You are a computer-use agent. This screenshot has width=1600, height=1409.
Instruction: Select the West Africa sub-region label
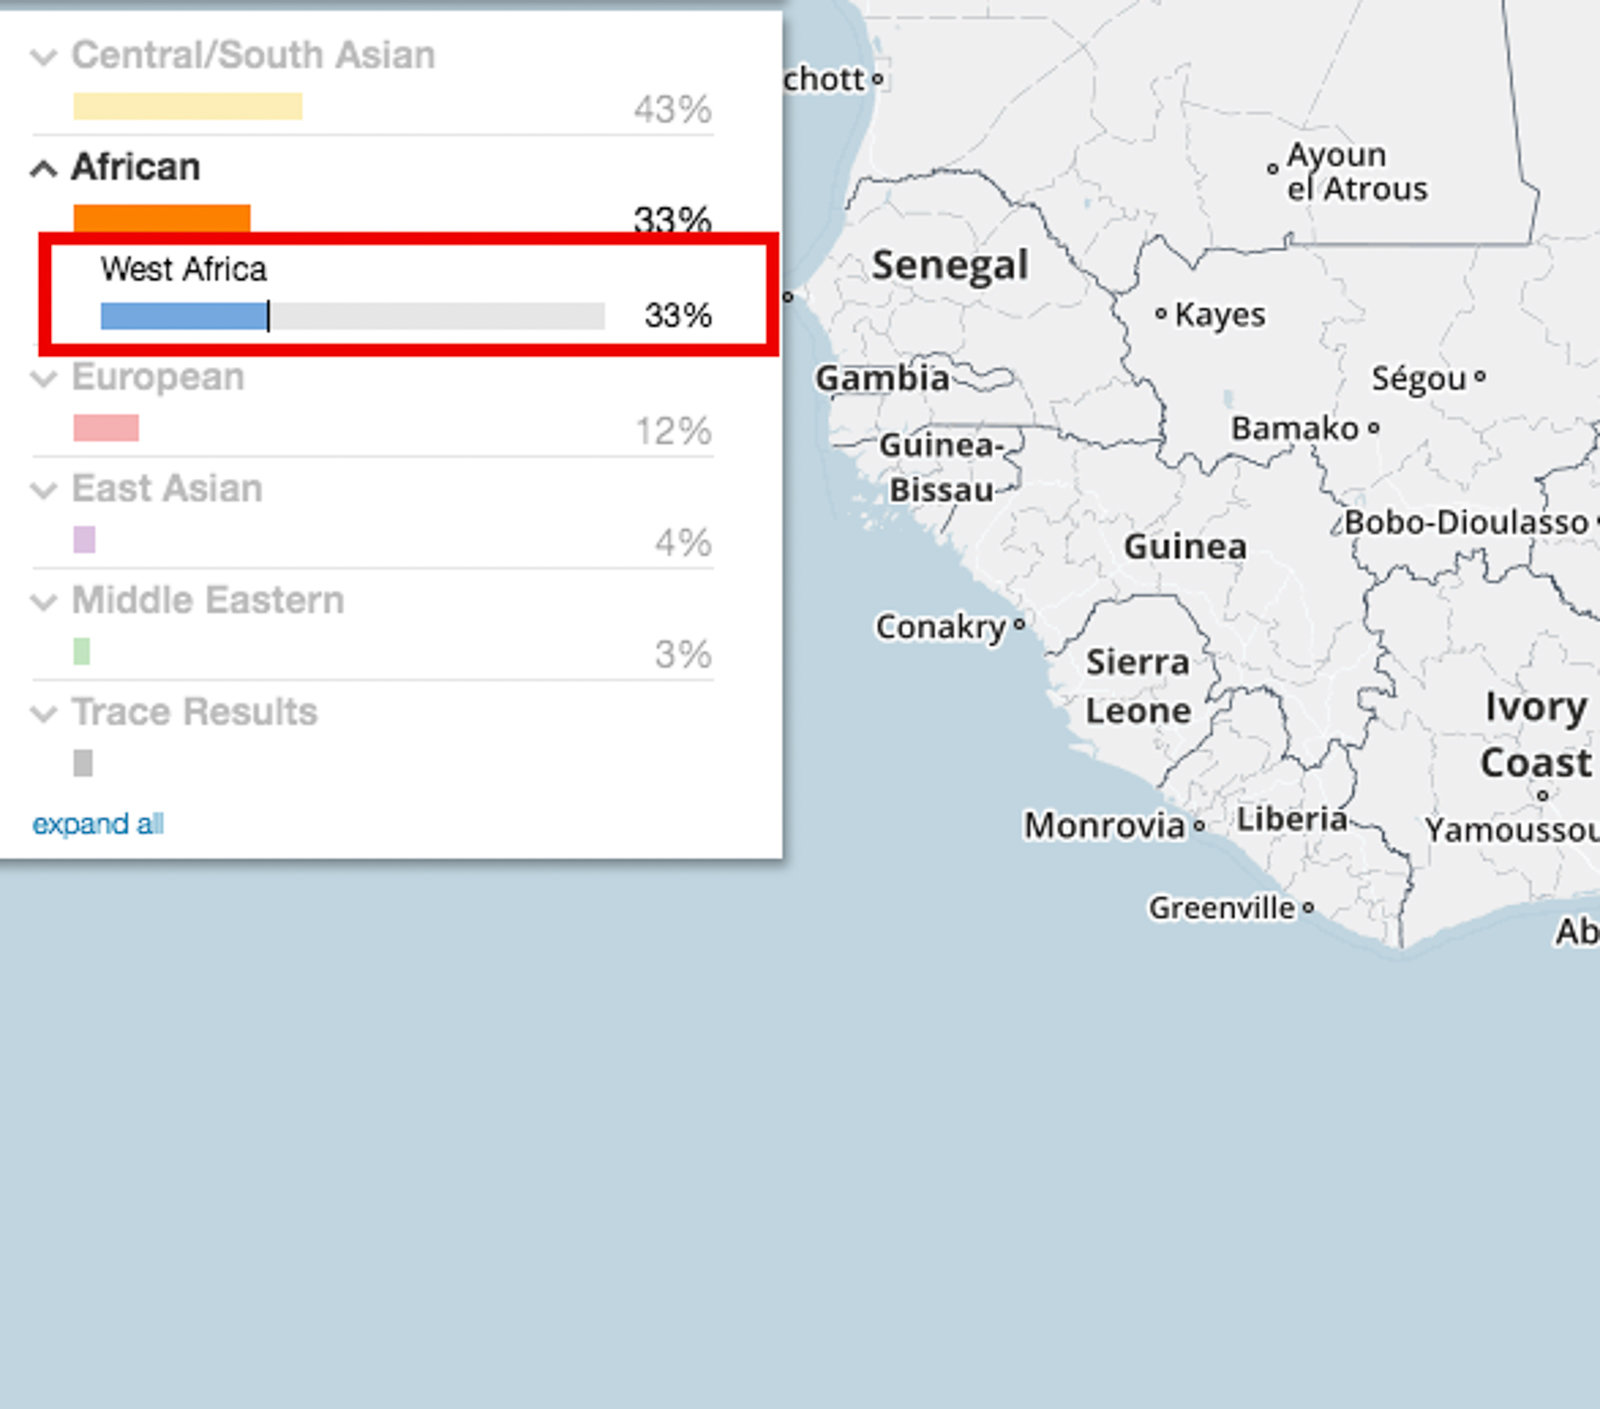[184, 270]
